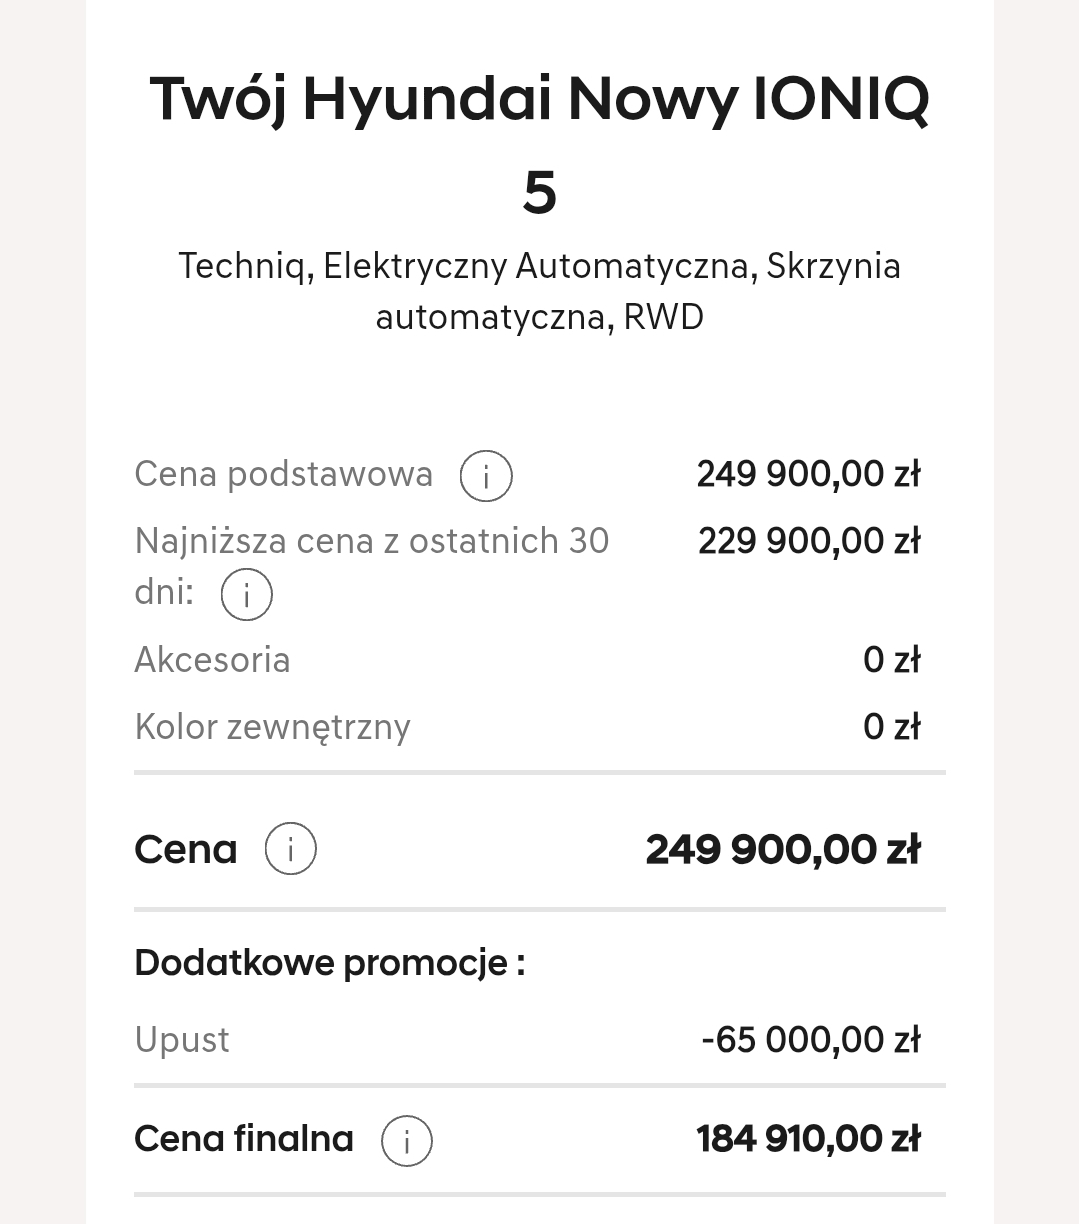The image size is (1079, 1224).
Task: Click the Akcesoria 0 zł amount
Action: pyautogui.click(x=892, y=660)
